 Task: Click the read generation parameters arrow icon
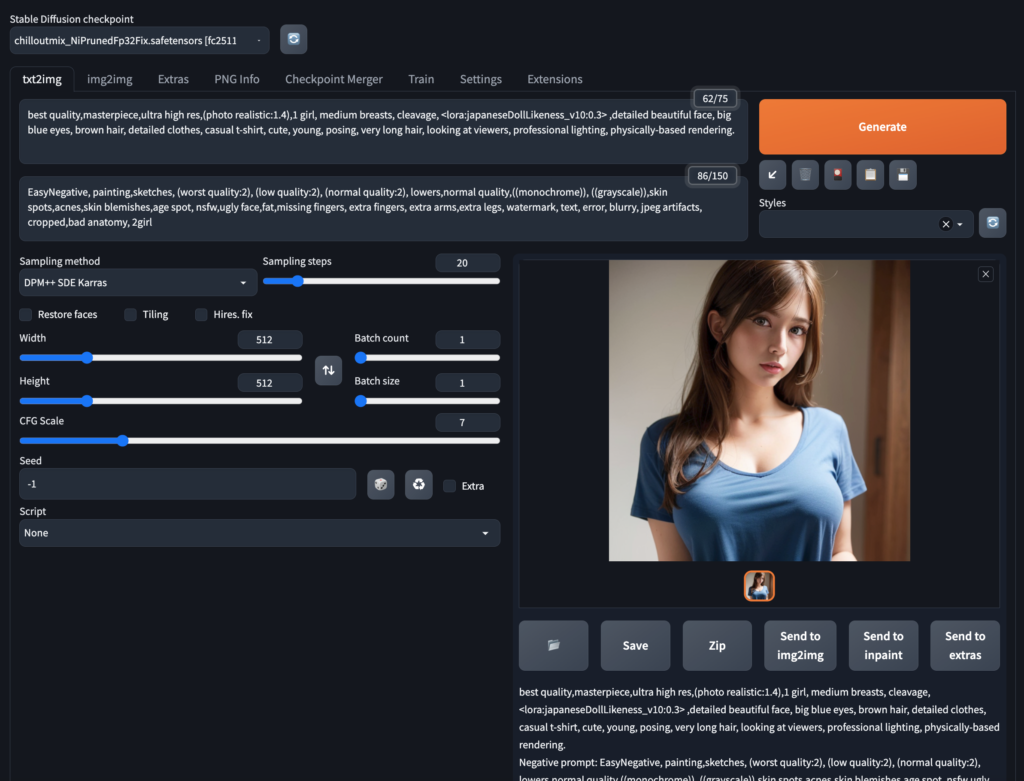772,175
